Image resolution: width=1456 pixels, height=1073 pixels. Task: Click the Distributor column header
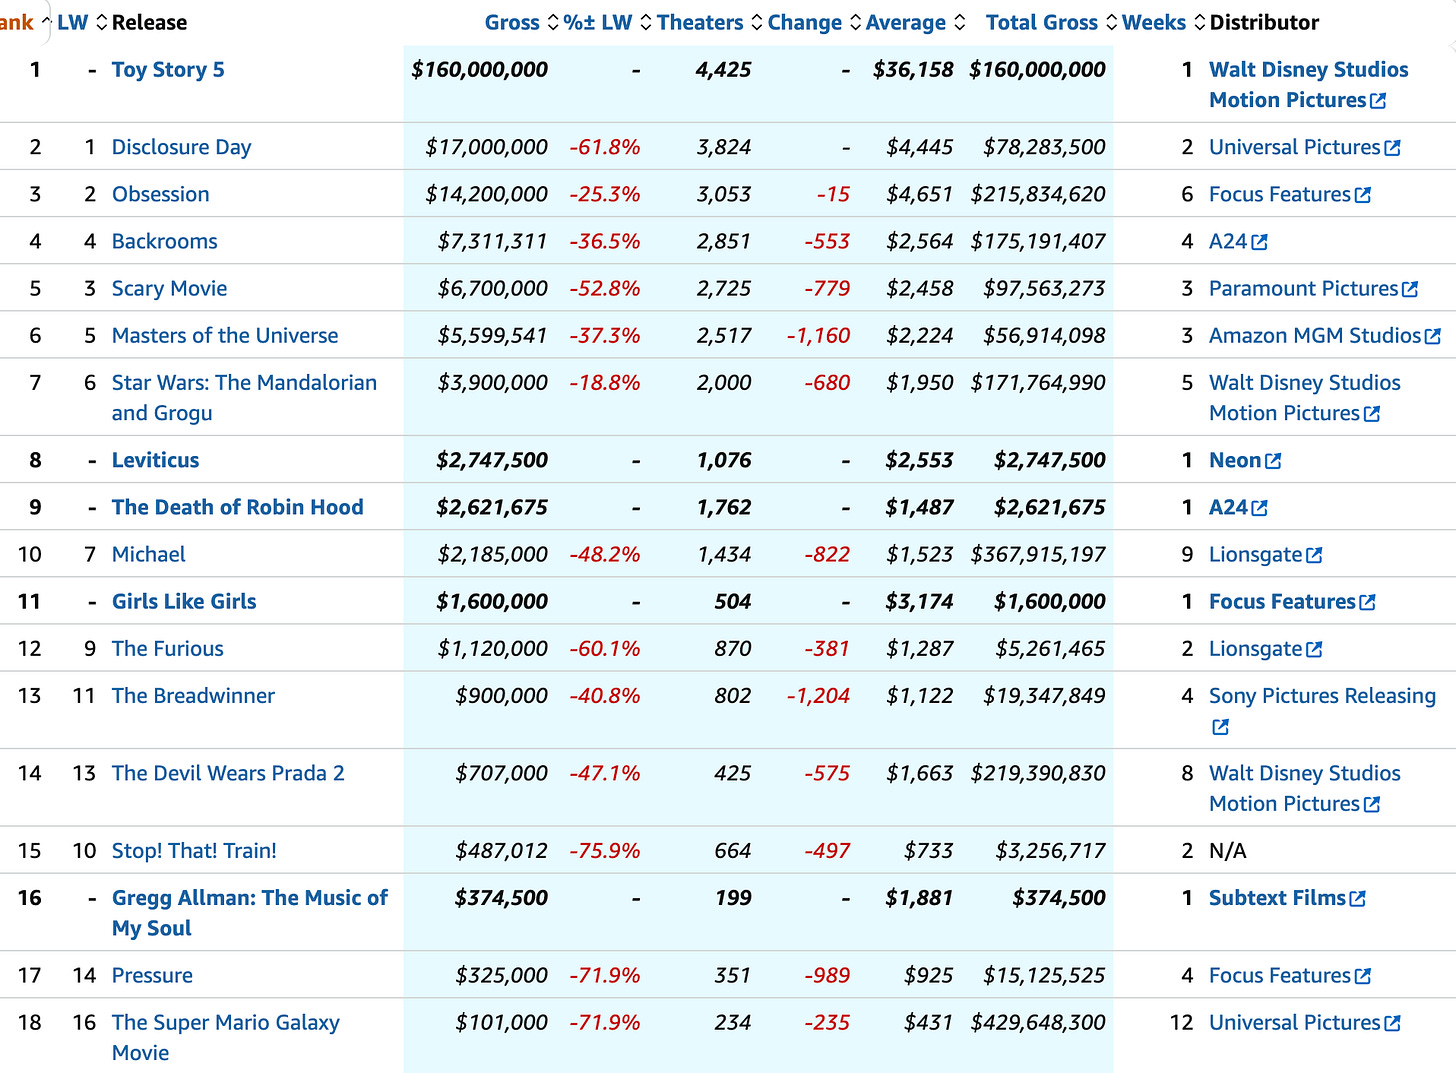tap(1264, 22)
